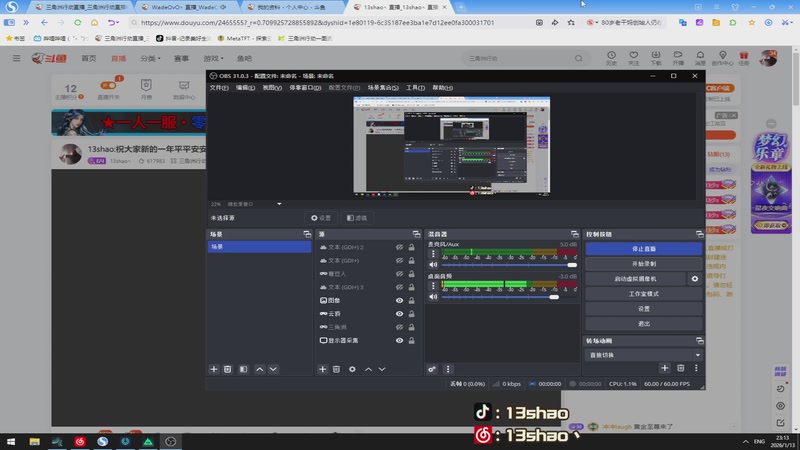Screen dimensions: 800x450
Task: Move source down arrow in the sources panel
Action: pyautogui.click(x=382, y=369)
